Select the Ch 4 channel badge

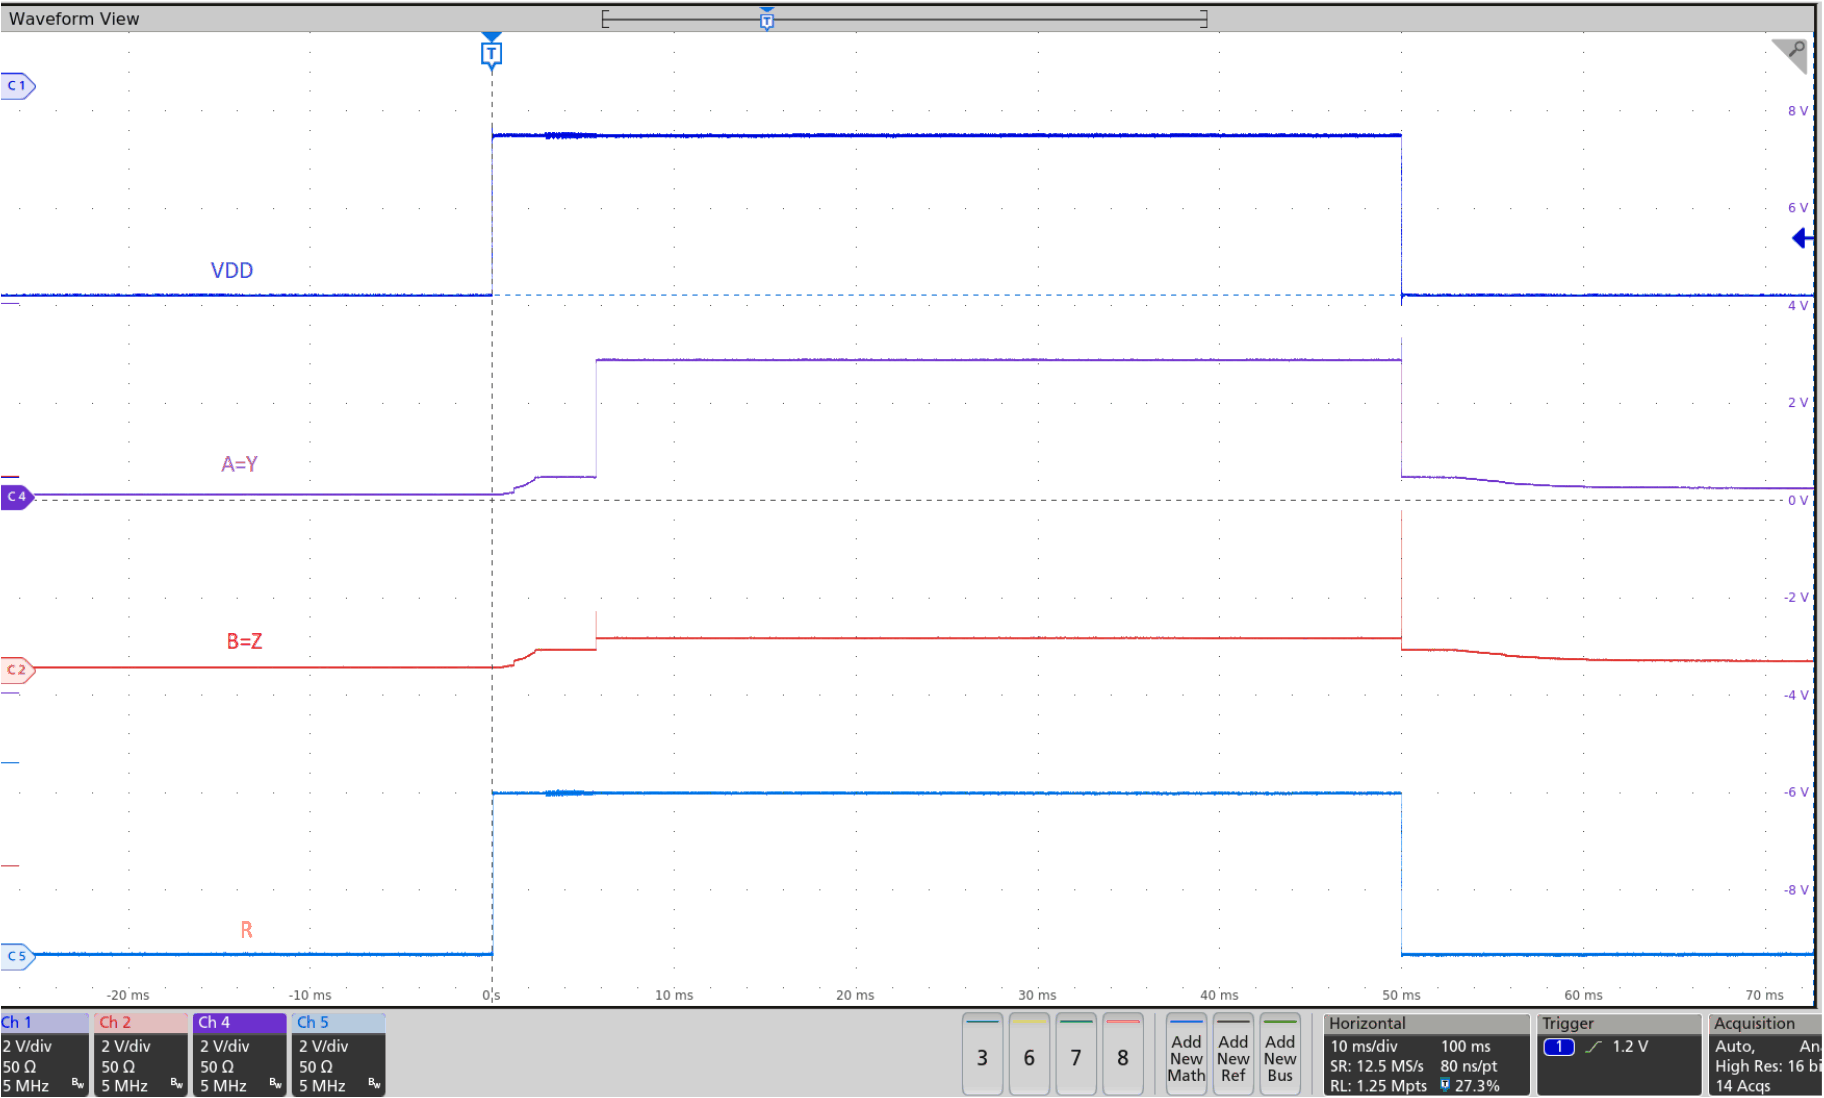[x=238, y=1055]
